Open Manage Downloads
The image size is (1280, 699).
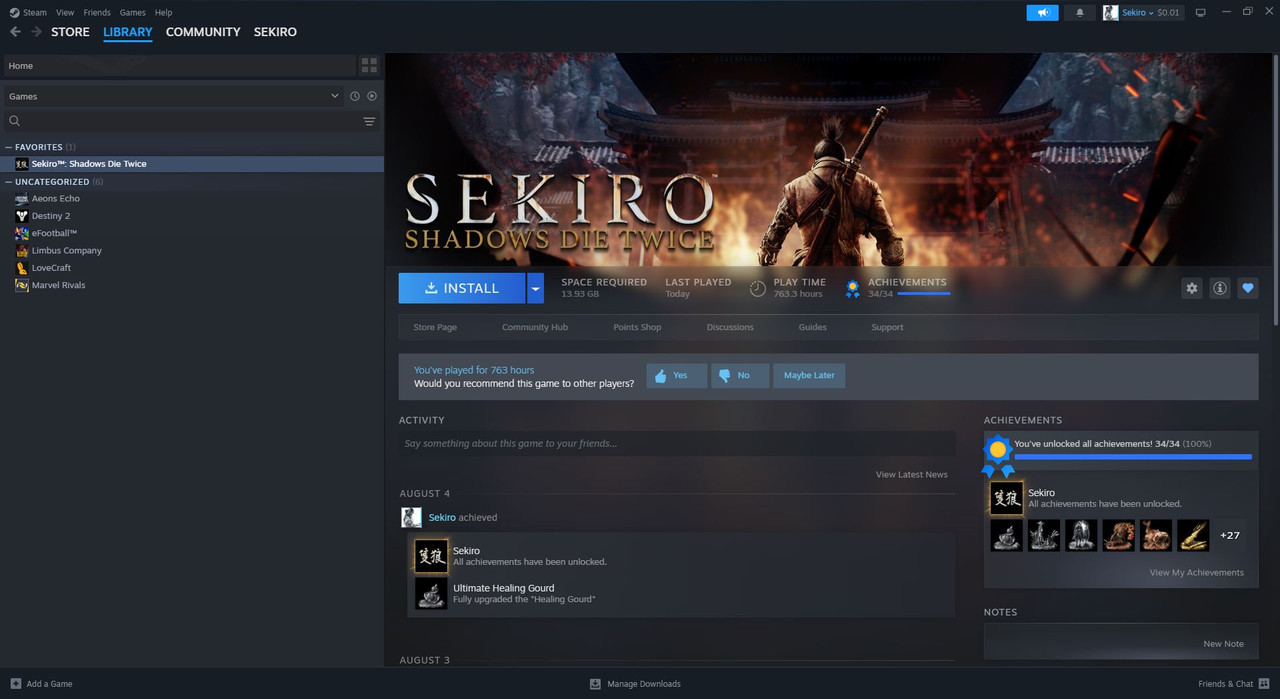click(635, 684)
